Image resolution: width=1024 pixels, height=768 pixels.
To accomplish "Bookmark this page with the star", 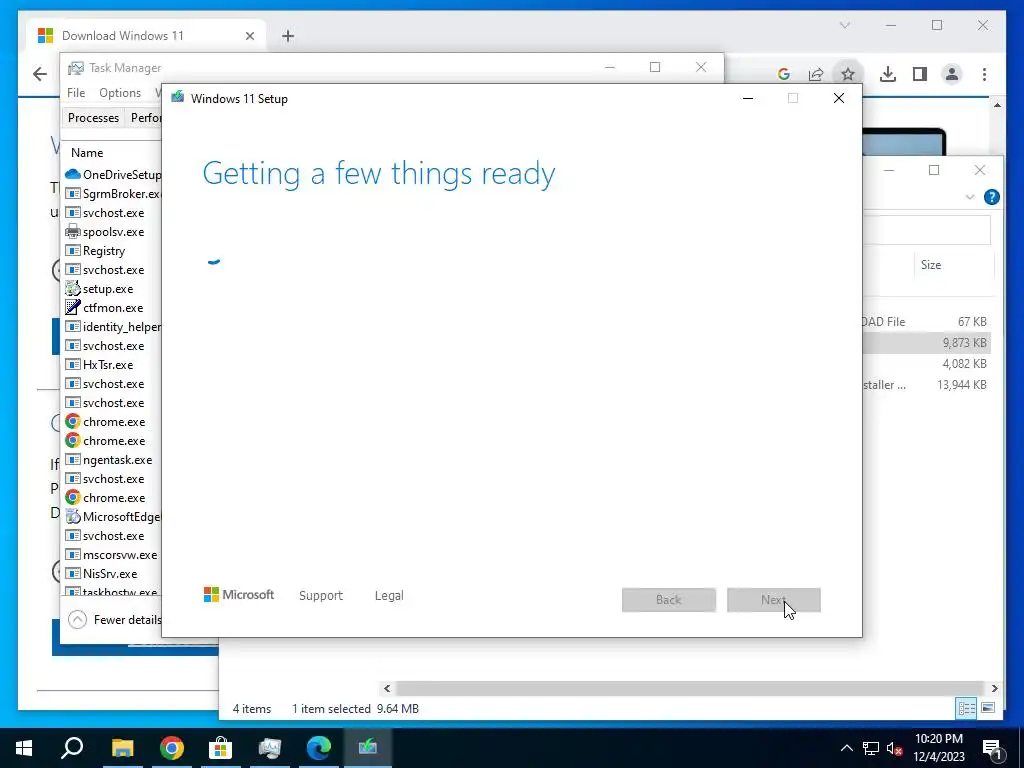I will [848, 74].
